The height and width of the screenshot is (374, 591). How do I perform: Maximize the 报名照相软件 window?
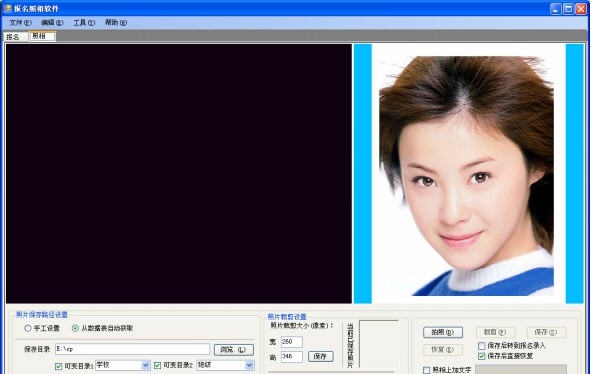coord(568,9)
